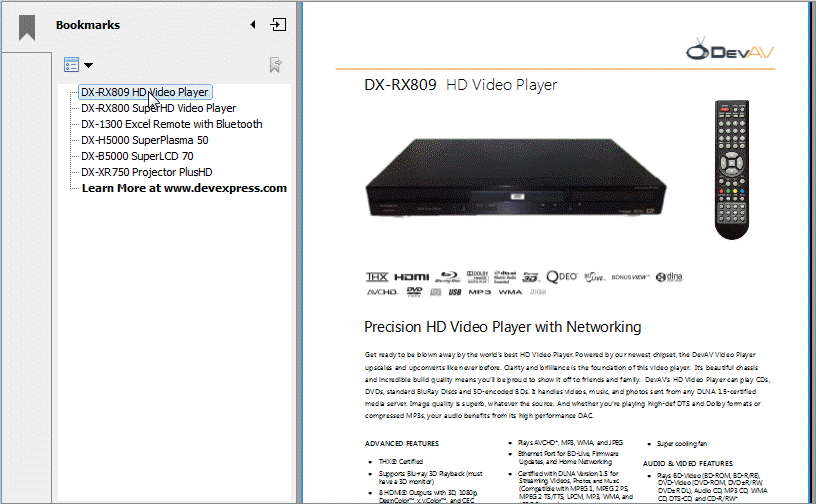The width and height of the screenshot is (816, 504).
Task: Collapse the Bookmarks panel with left arrow
Action: (x=253, y=24)
